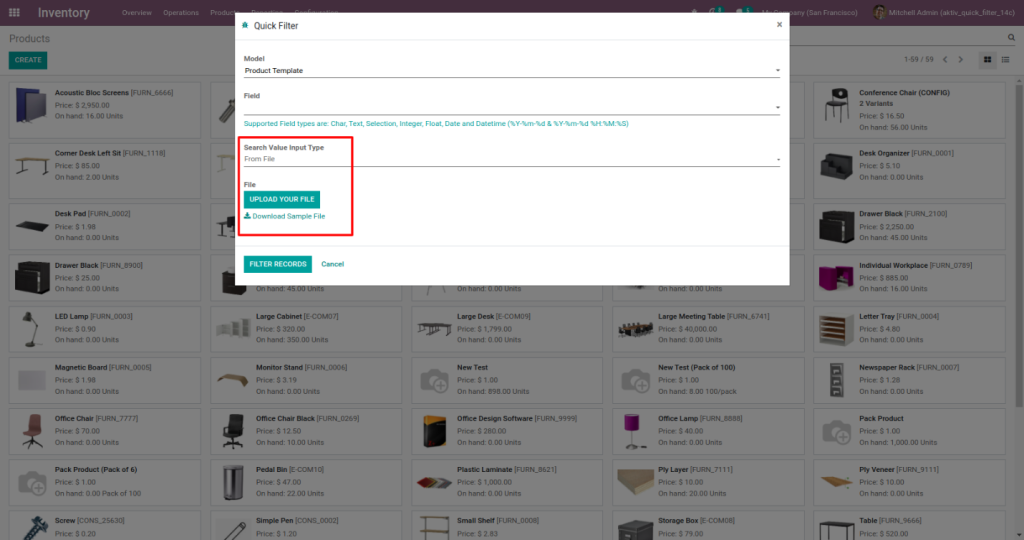Click the Plastic Laminate product image
The height and width of the screenshot is (540, 1024).
[434, 483]
